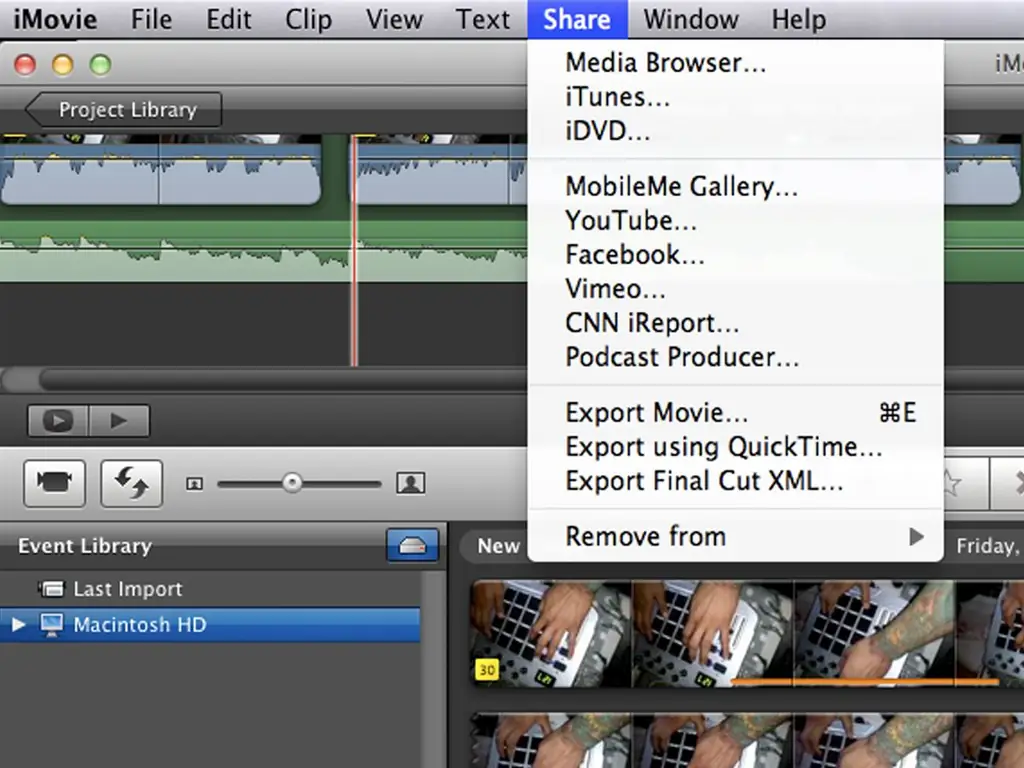Choose Media Browser… from Share menu
The height and width of the screenshot is (768, 1024).
[x=735, y=63]
